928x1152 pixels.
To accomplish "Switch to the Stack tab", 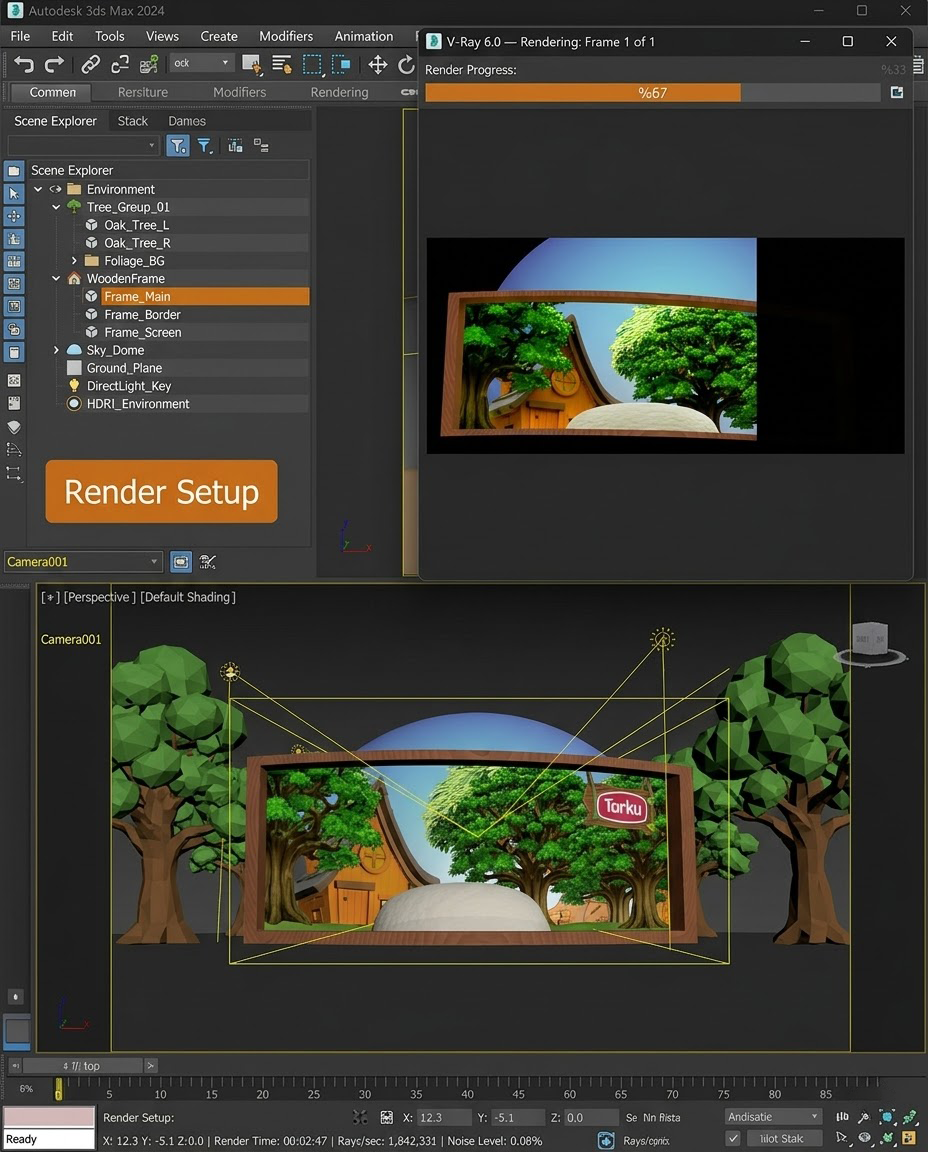I will (132, 121).
